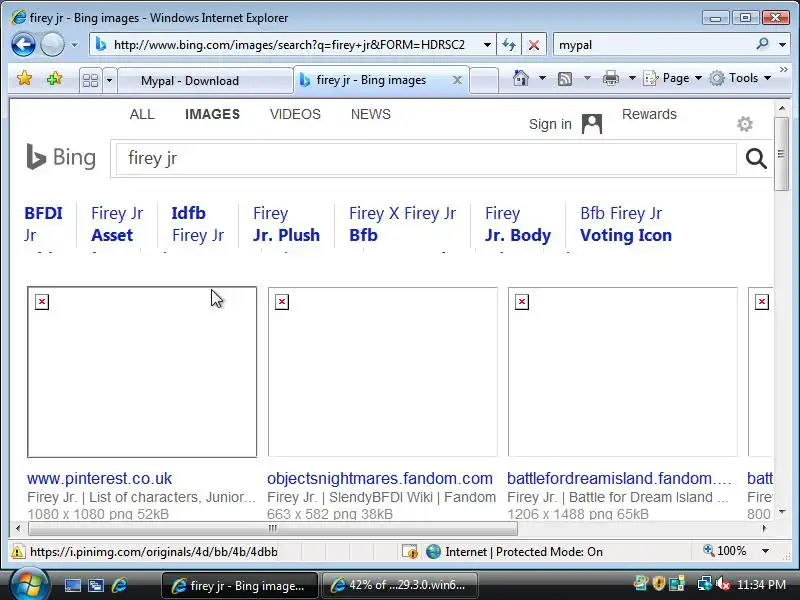Screen dimensions: 800x600
Task: Click the horizontal scrollbar thumb
Action: click(273, 529)
